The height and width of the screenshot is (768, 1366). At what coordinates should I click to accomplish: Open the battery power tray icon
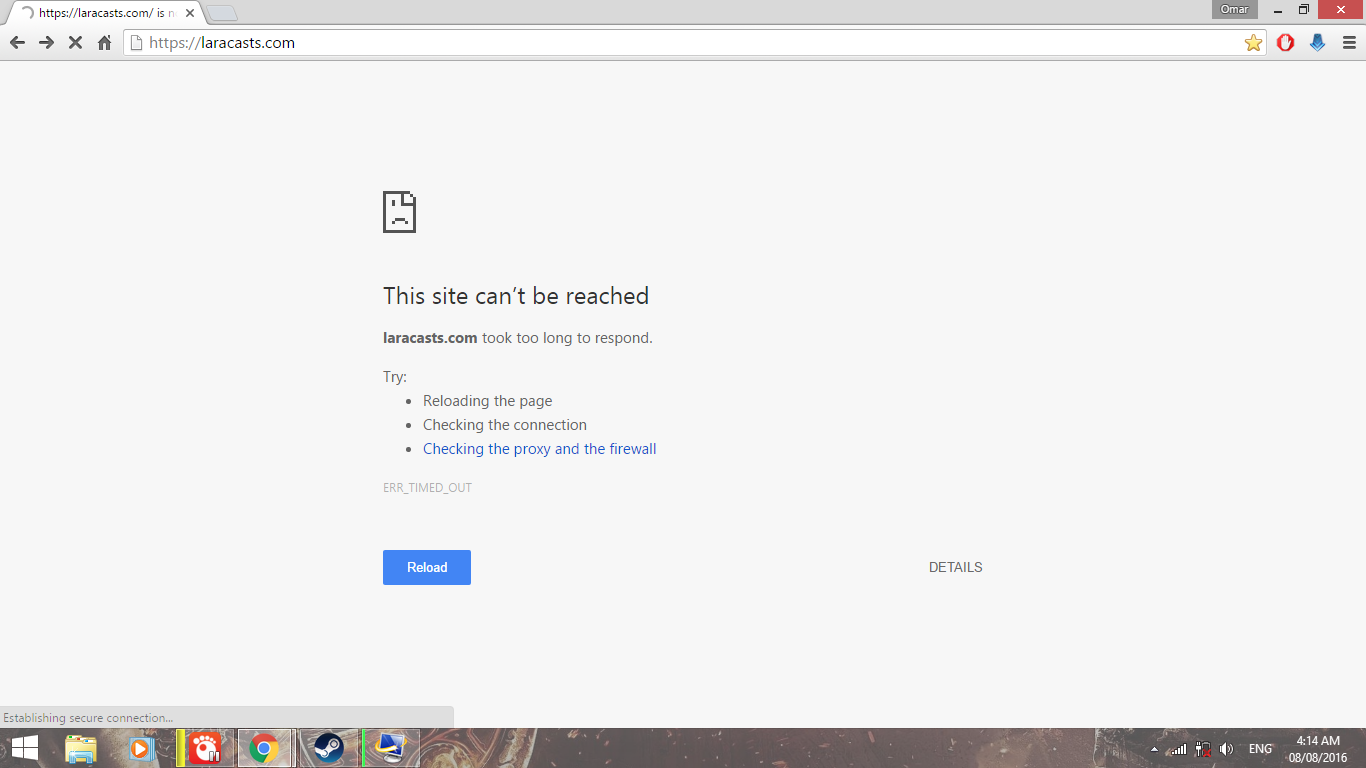point(1203,749)
